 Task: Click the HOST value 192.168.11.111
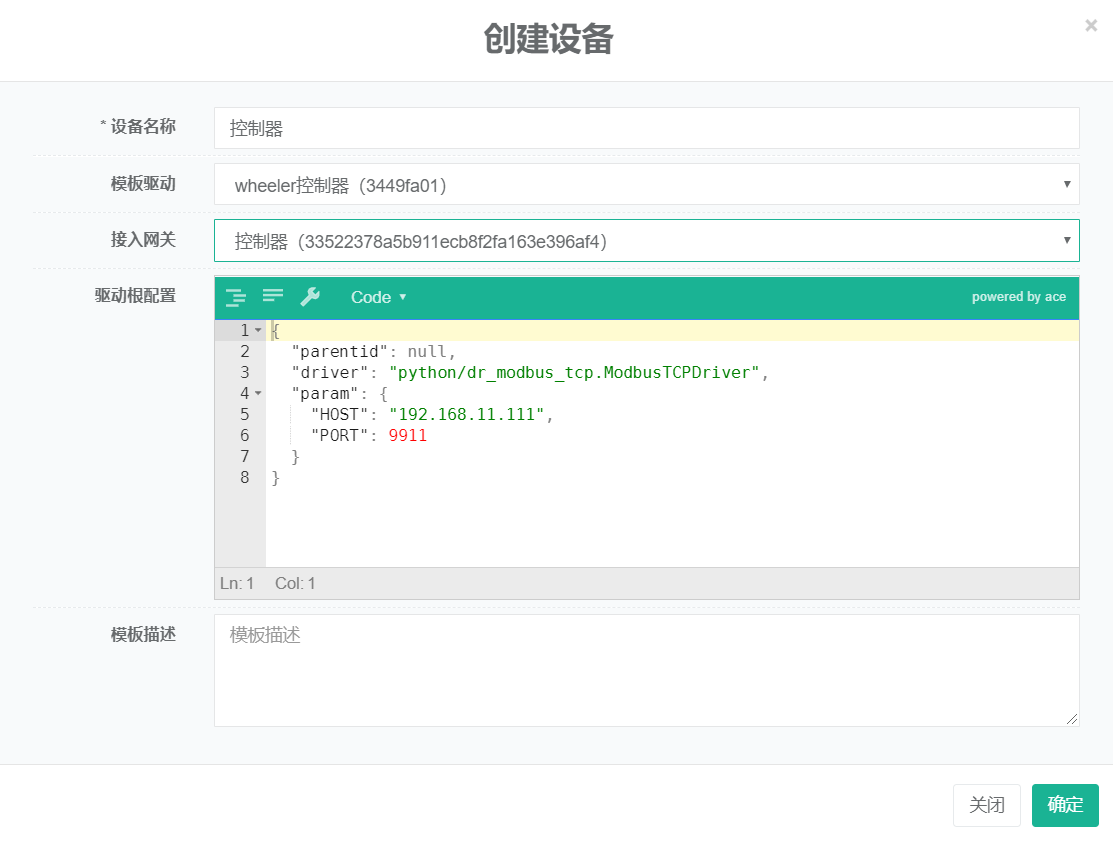(466, 414)
